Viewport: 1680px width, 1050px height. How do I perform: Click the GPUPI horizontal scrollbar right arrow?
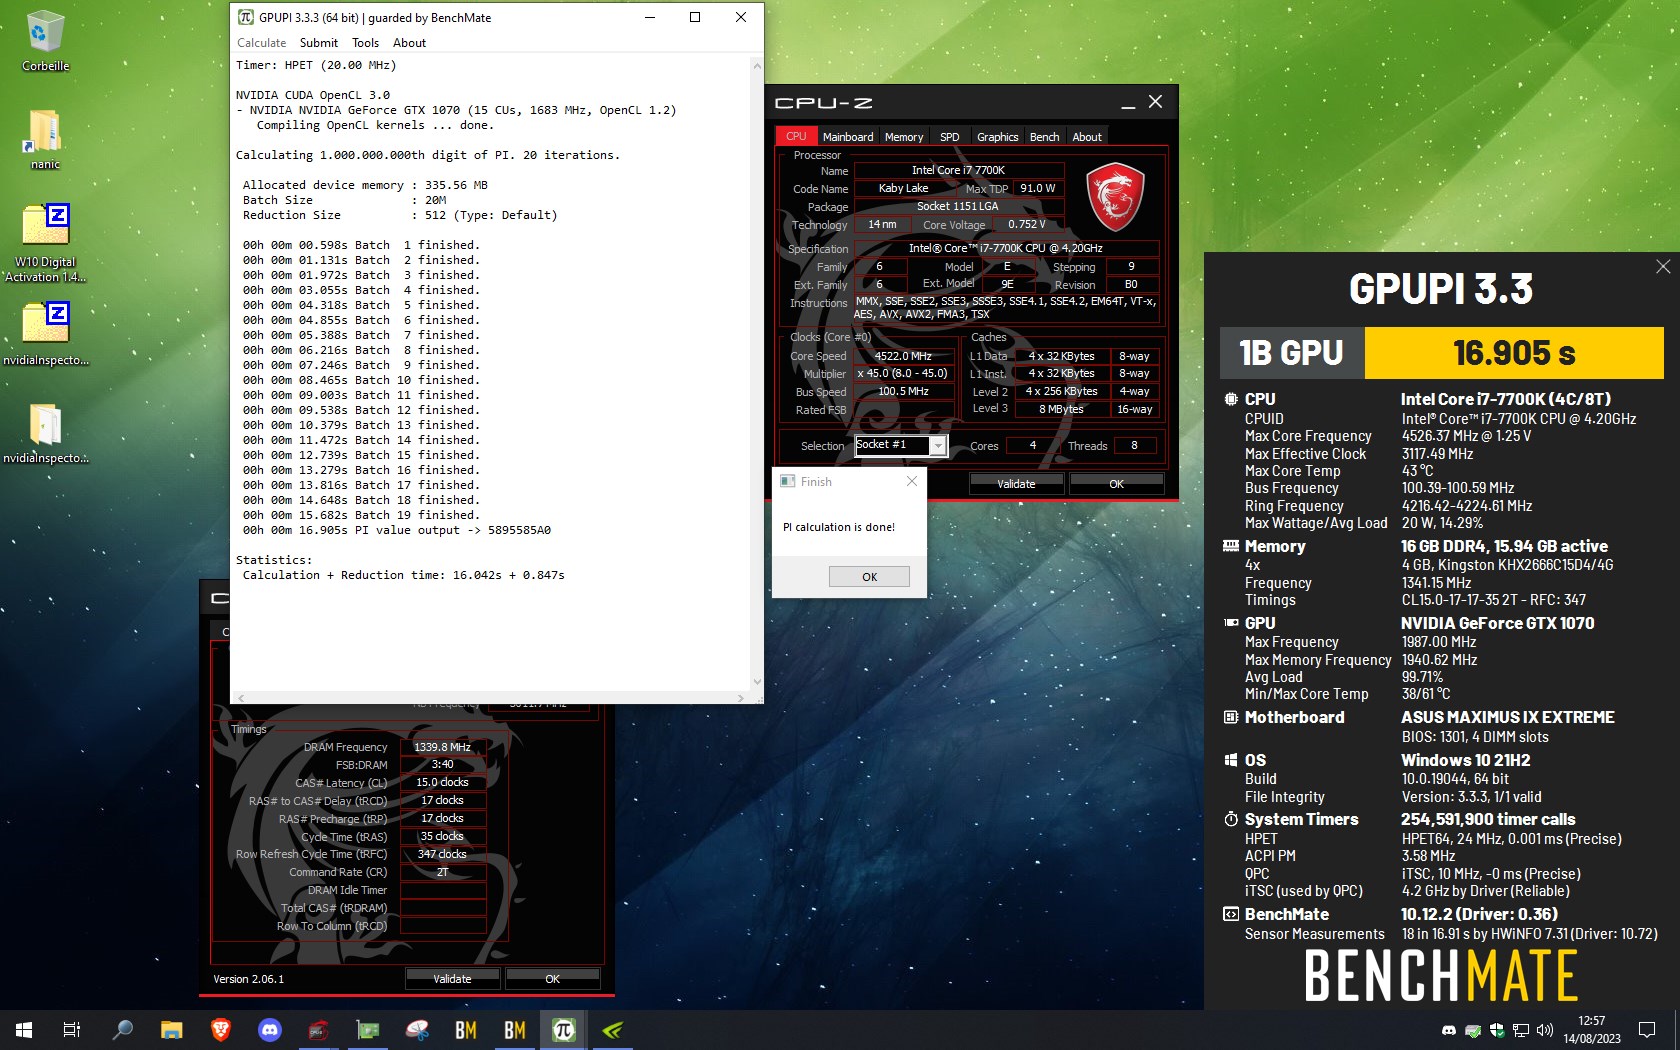coord(741,697)
